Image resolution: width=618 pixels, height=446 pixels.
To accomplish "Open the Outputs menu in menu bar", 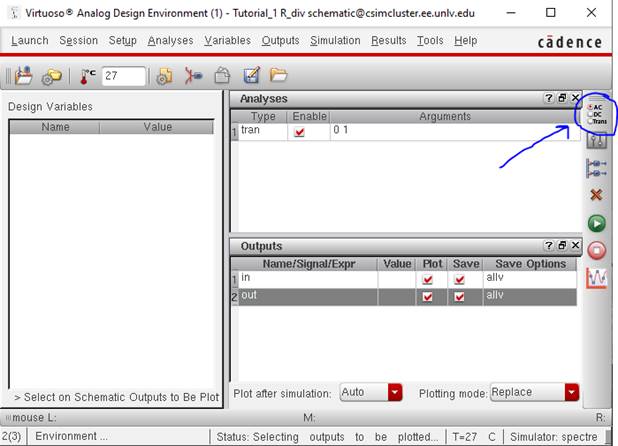I will pos(280,41).
